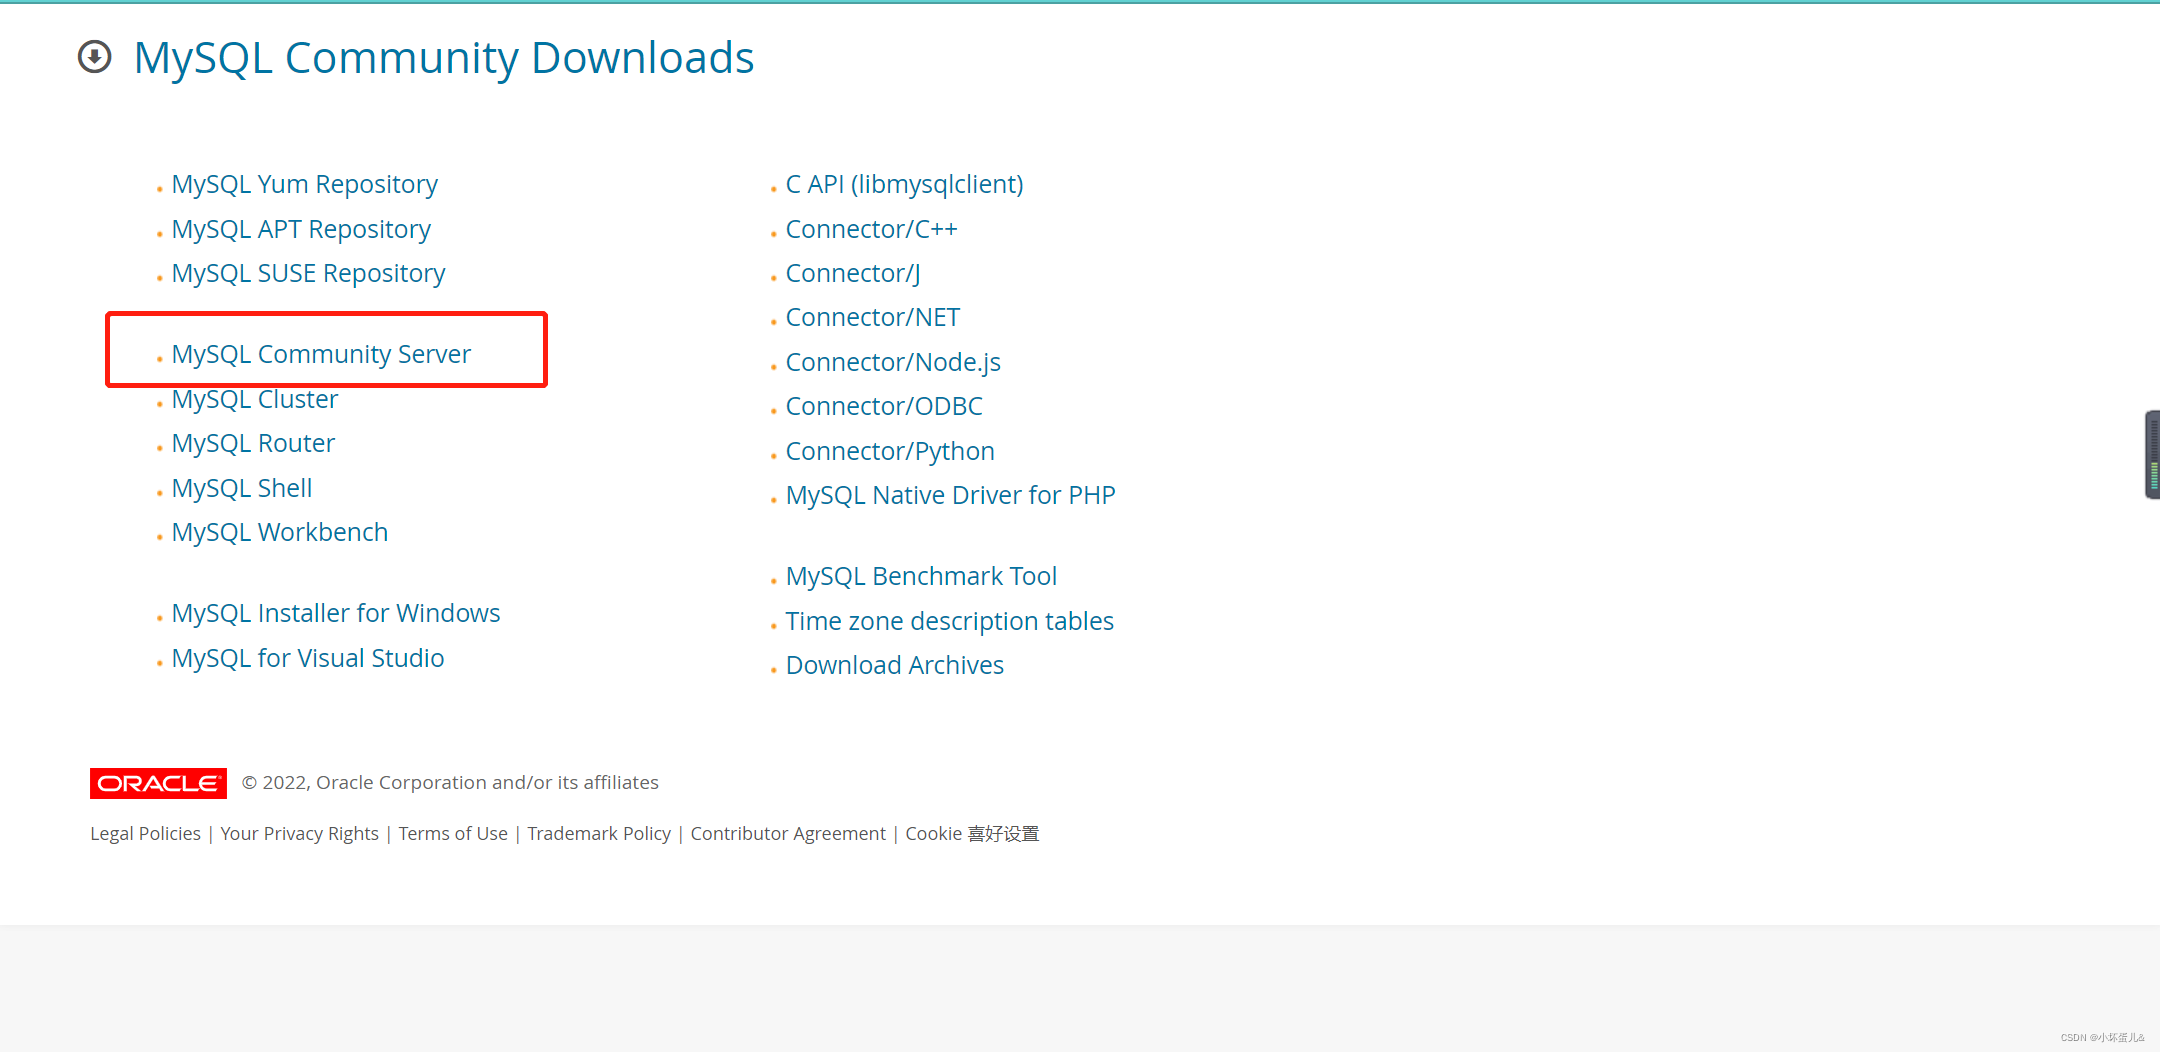
Task: Open Download Archives link
Action: [x=895, y=666]
